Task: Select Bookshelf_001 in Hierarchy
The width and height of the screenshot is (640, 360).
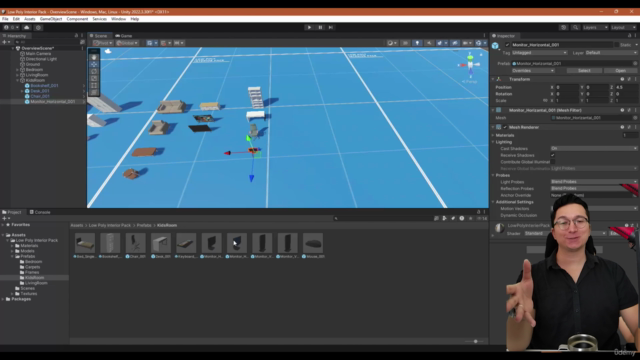Action: tap(44, 86)
